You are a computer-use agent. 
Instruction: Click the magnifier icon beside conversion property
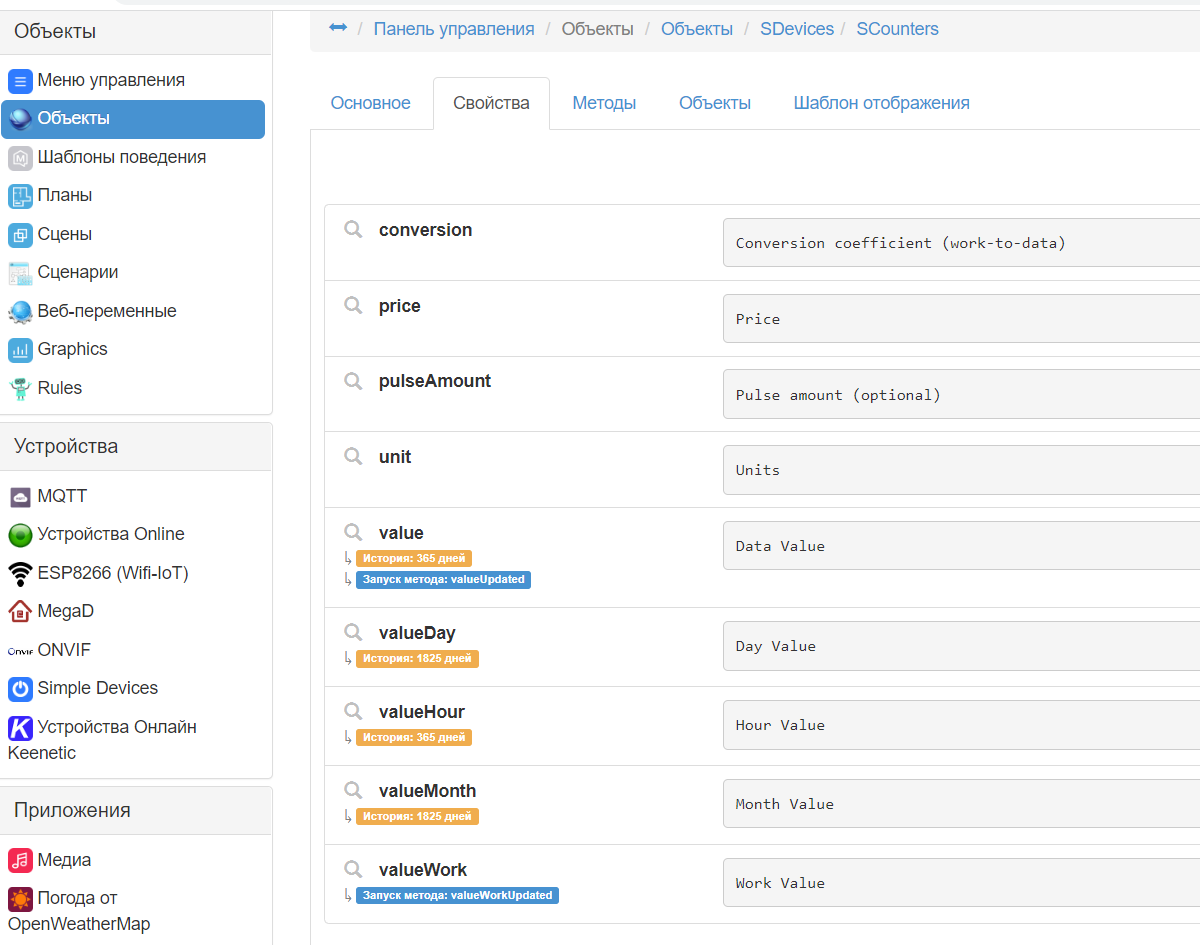353,230
